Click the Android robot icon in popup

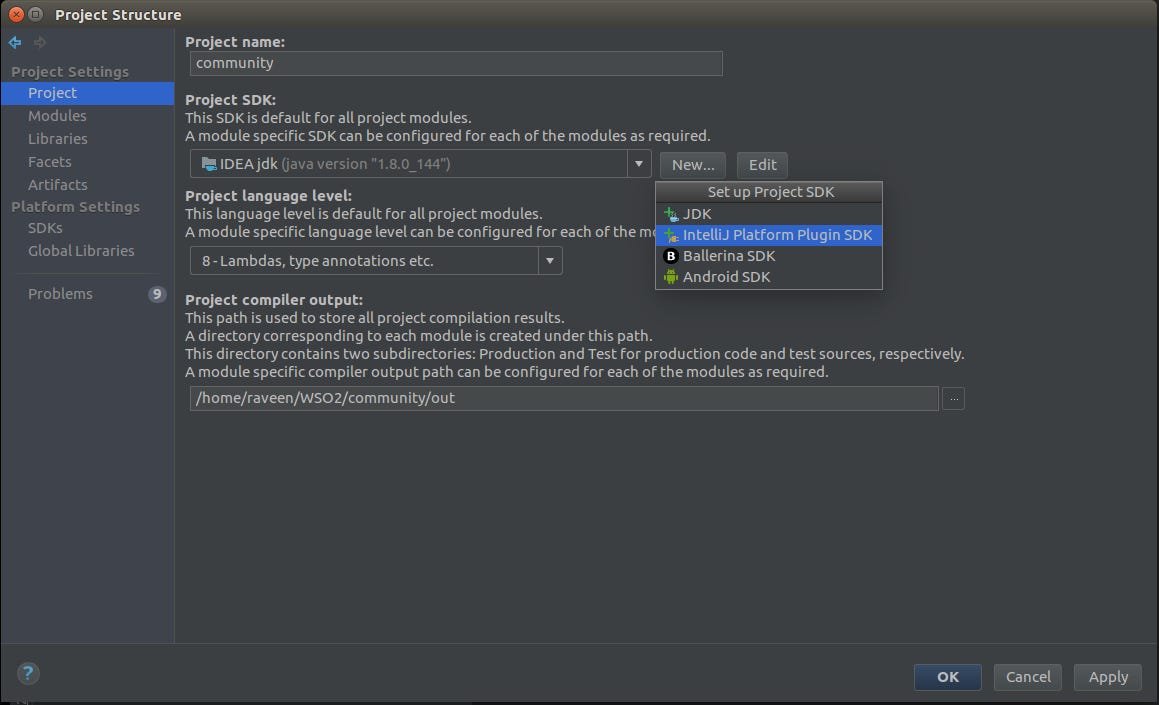[670, 277]
